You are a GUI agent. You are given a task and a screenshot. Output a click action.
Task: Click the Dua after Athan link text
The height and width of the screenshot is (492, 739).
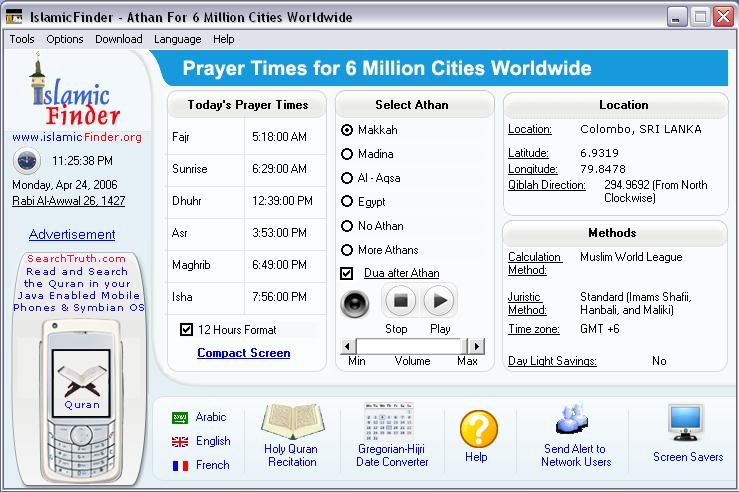click(x=402, y=273)
